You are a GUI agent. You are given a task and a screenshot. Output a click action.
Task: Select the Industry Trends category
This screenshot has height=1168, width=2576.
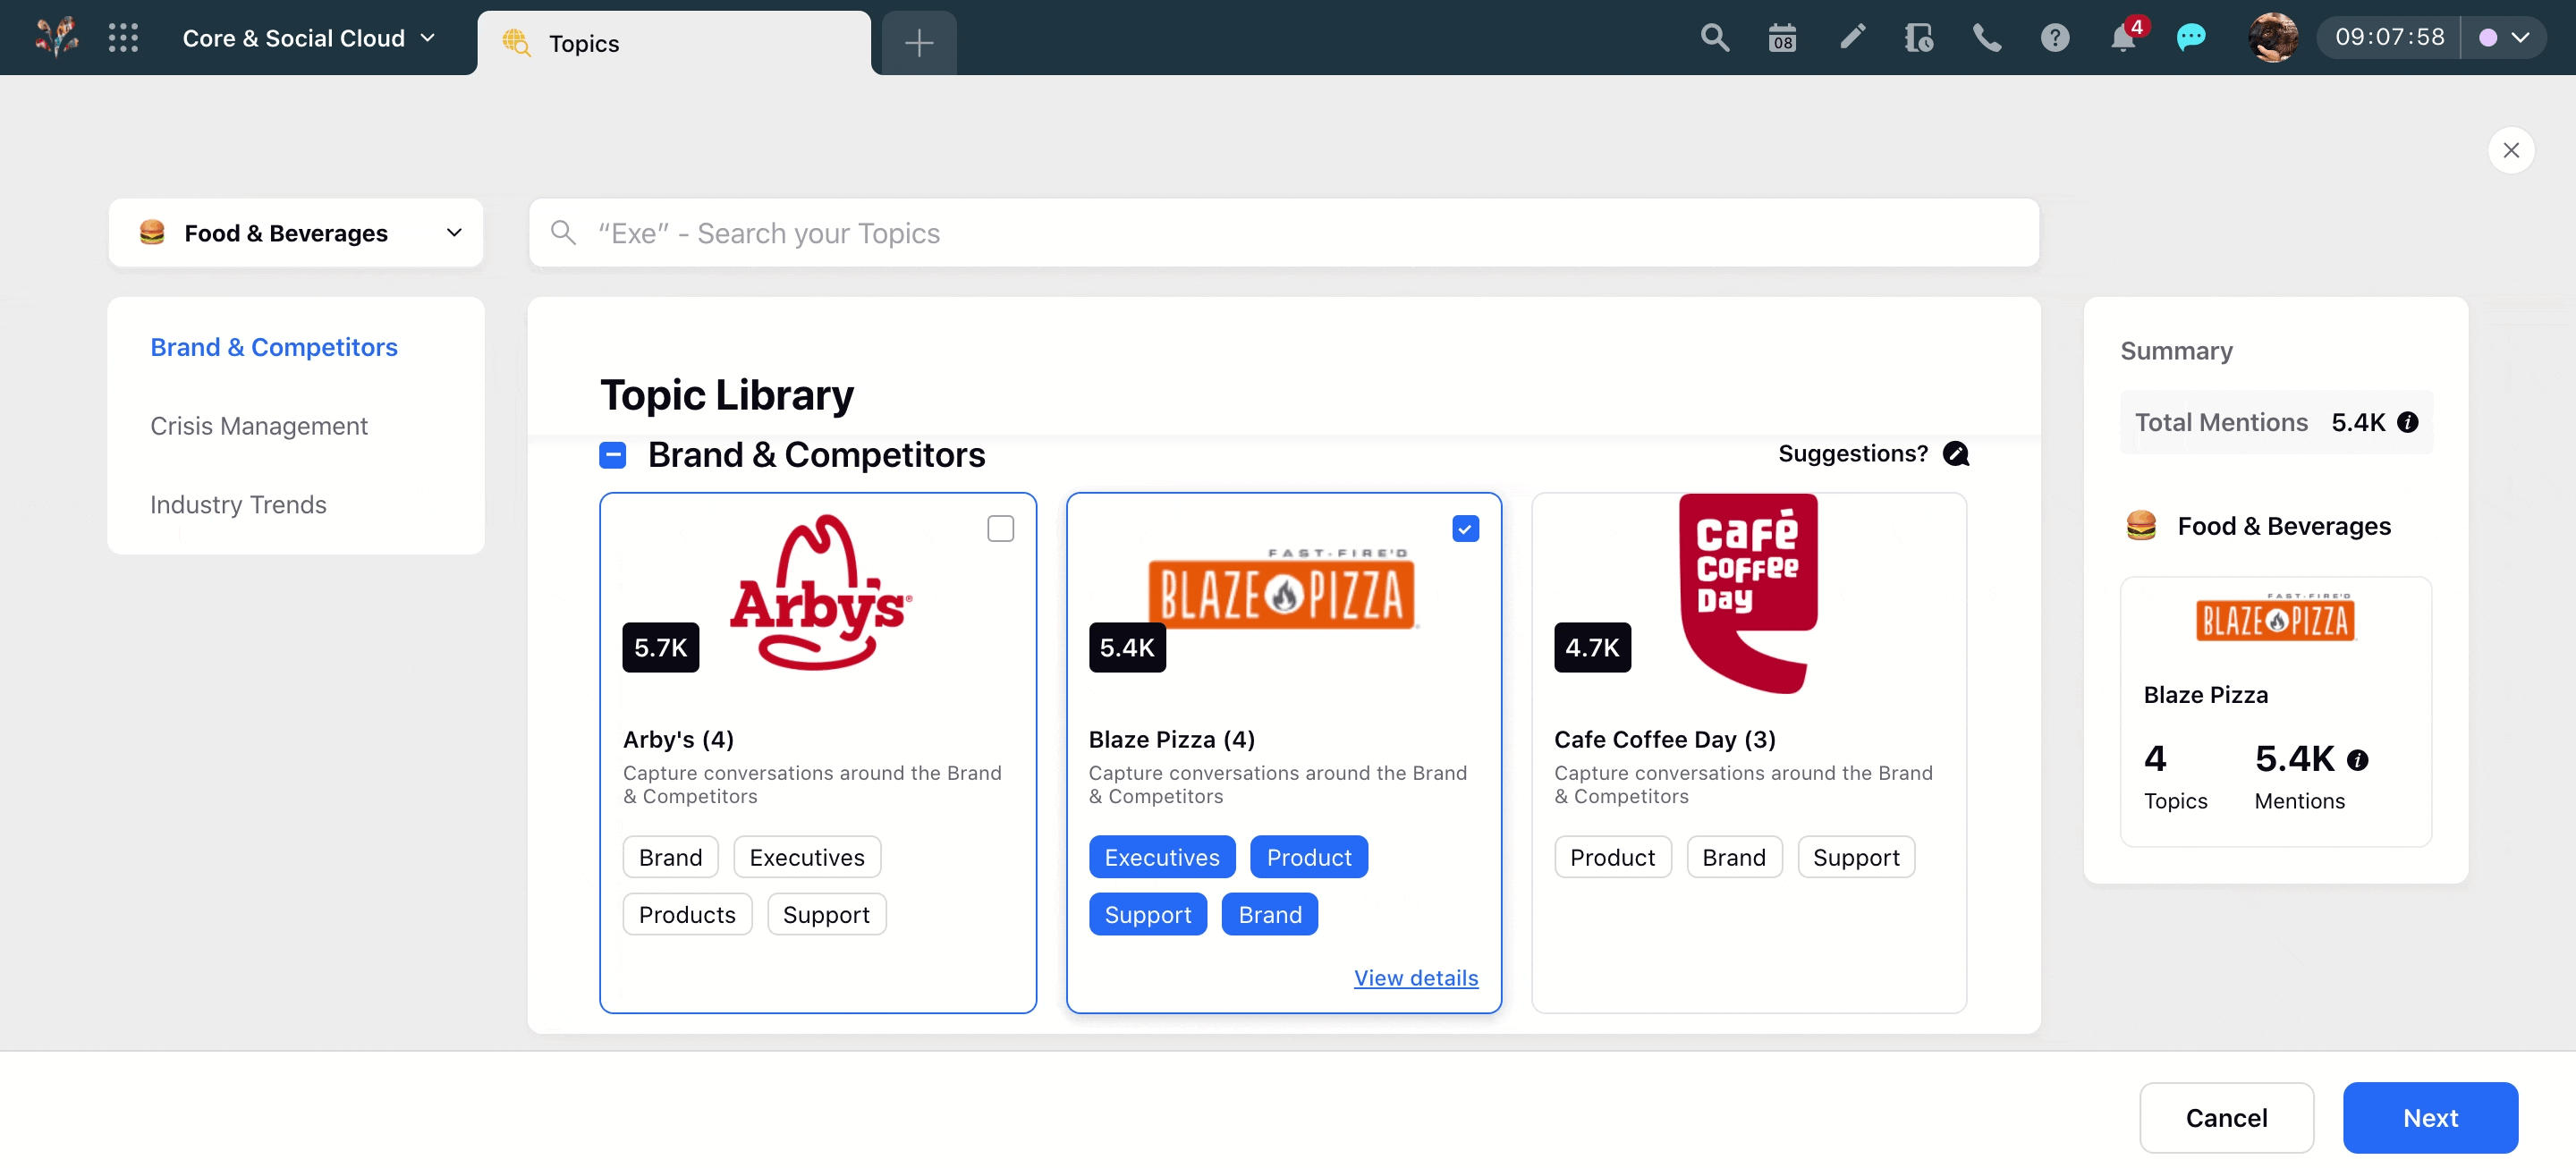click(x=238, y=504)
